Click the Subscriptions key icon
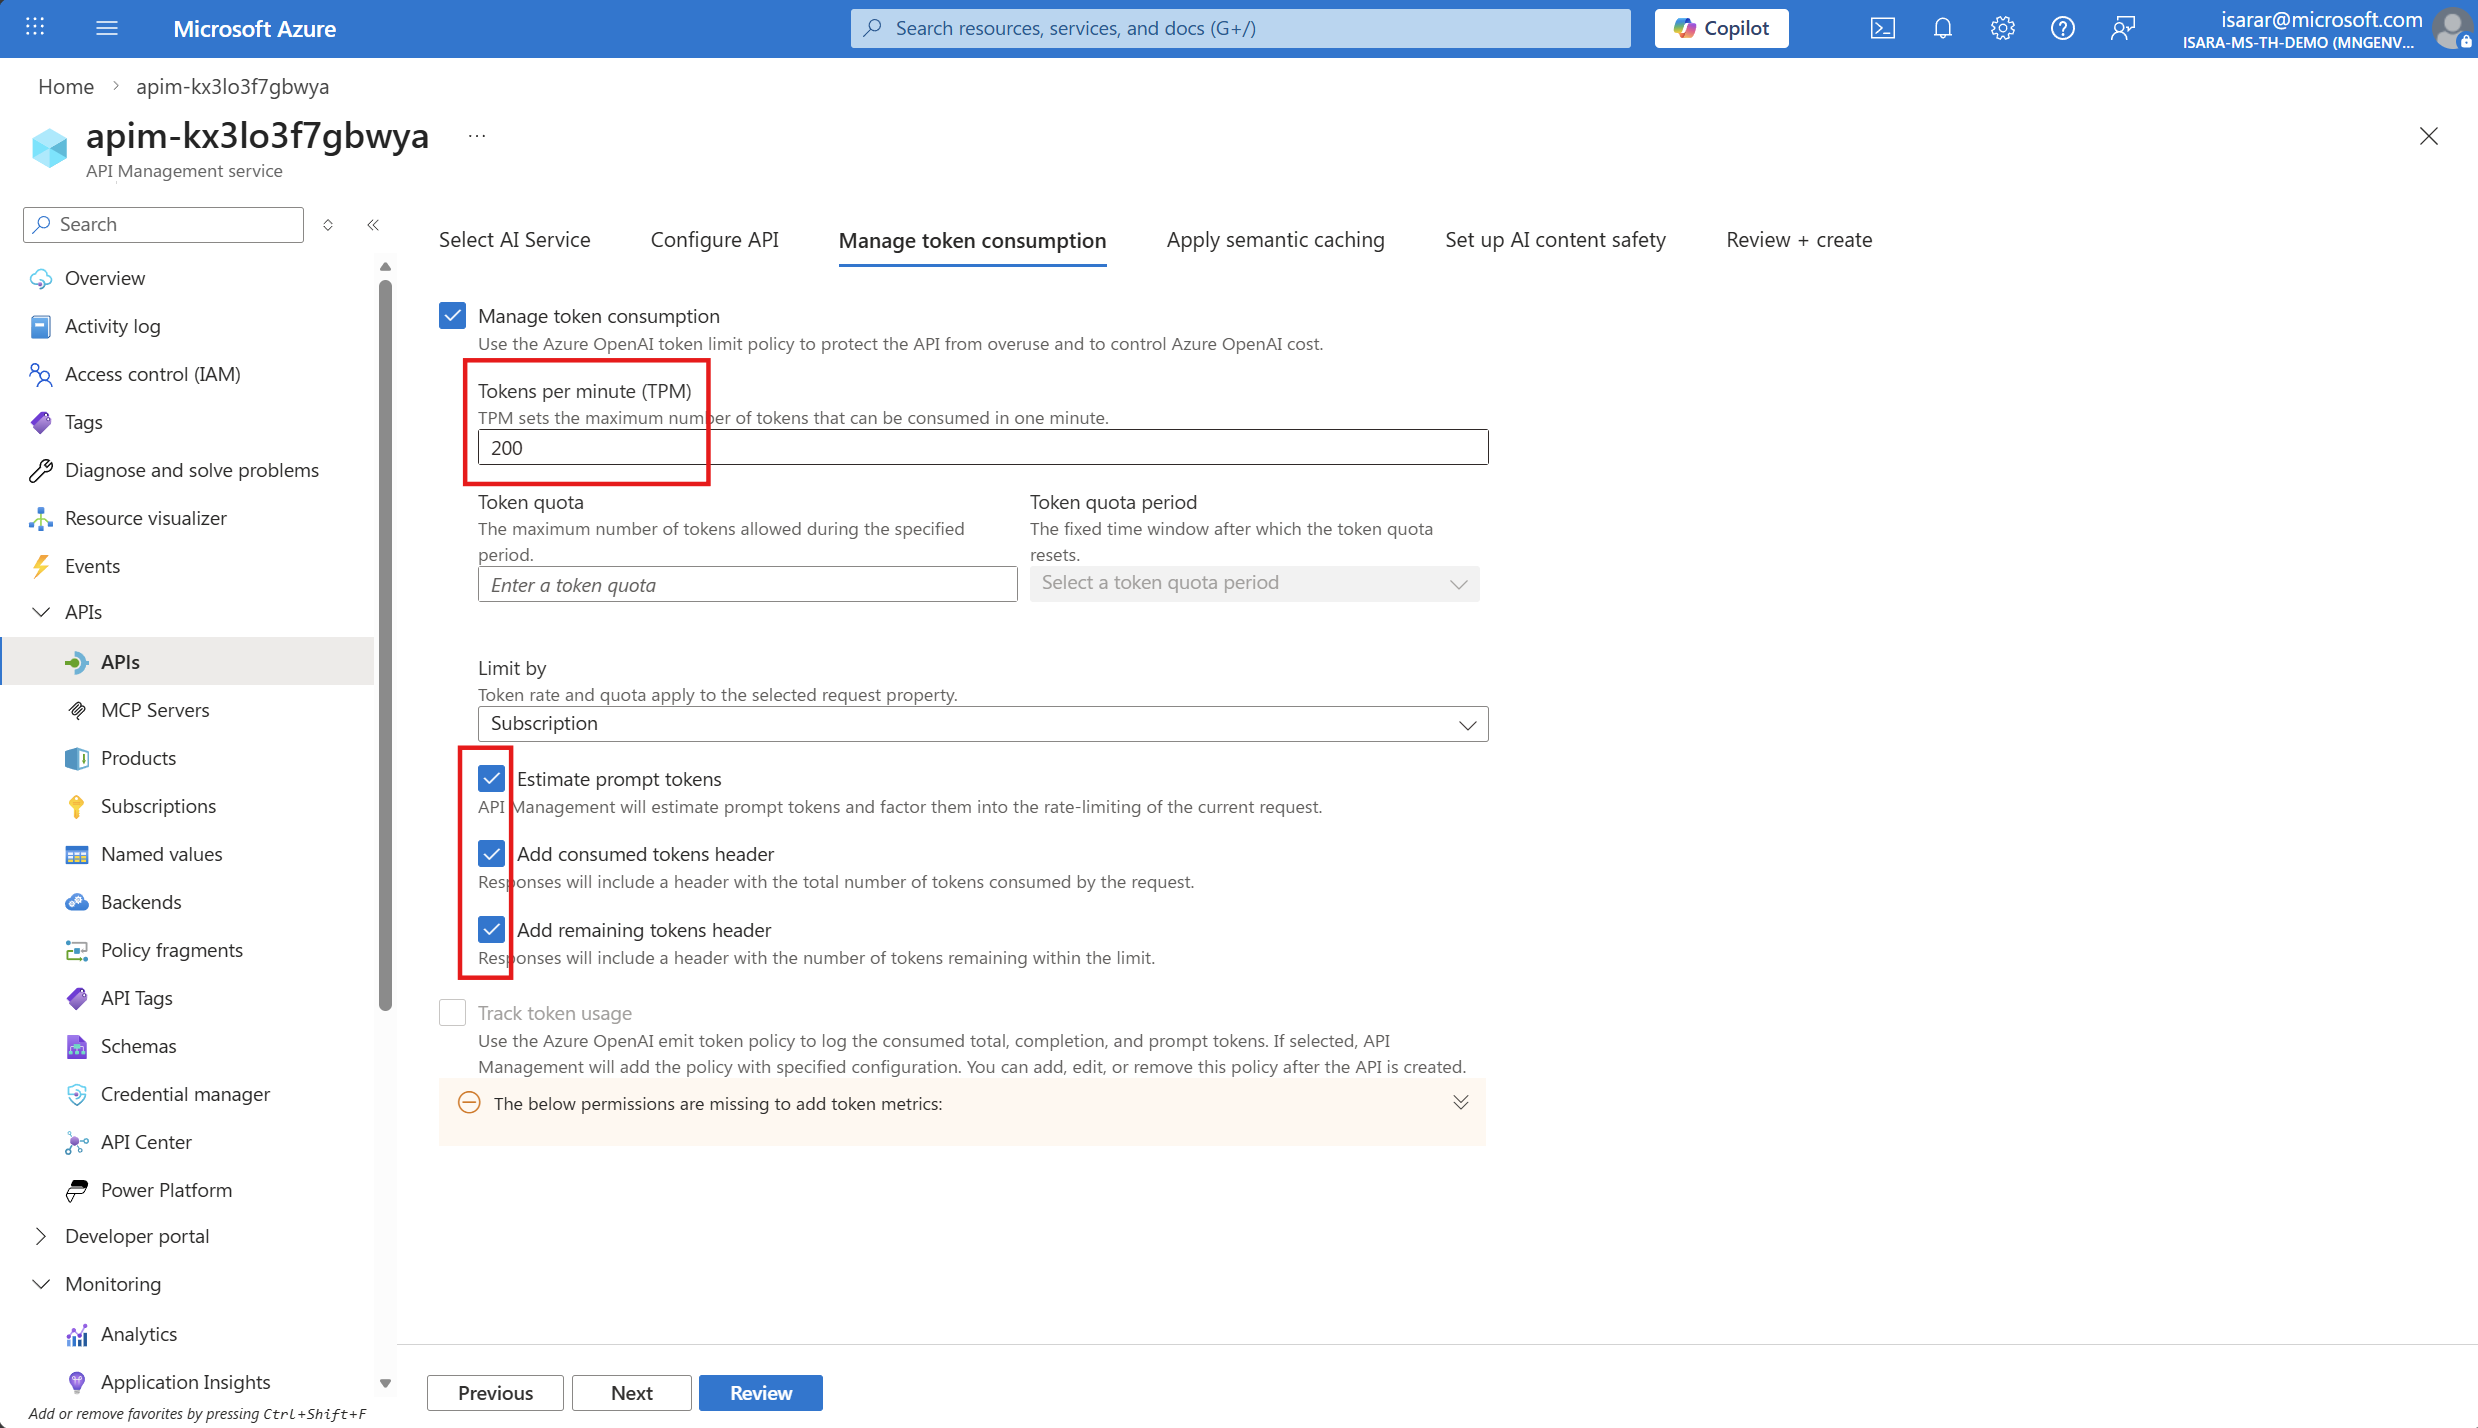Viewport: 2478px width, 1428px height. (77, 806)
